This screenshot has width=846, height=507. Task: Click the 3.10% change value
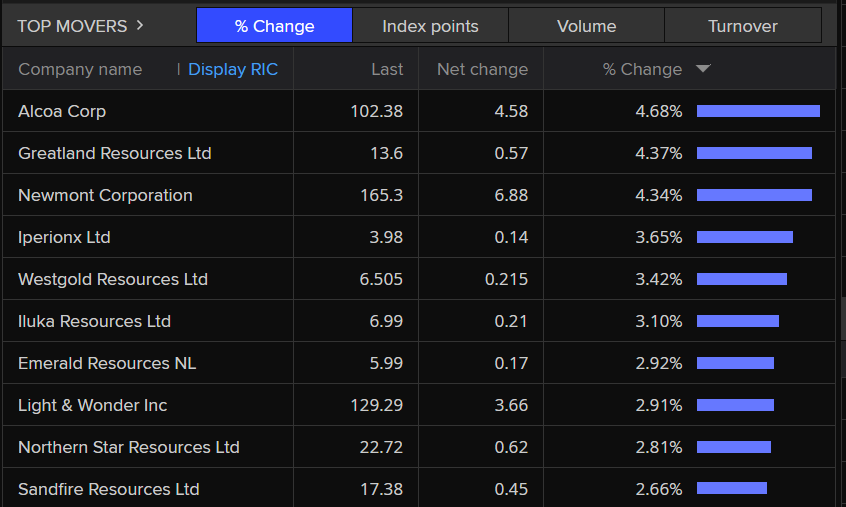[x=659, y=321]
